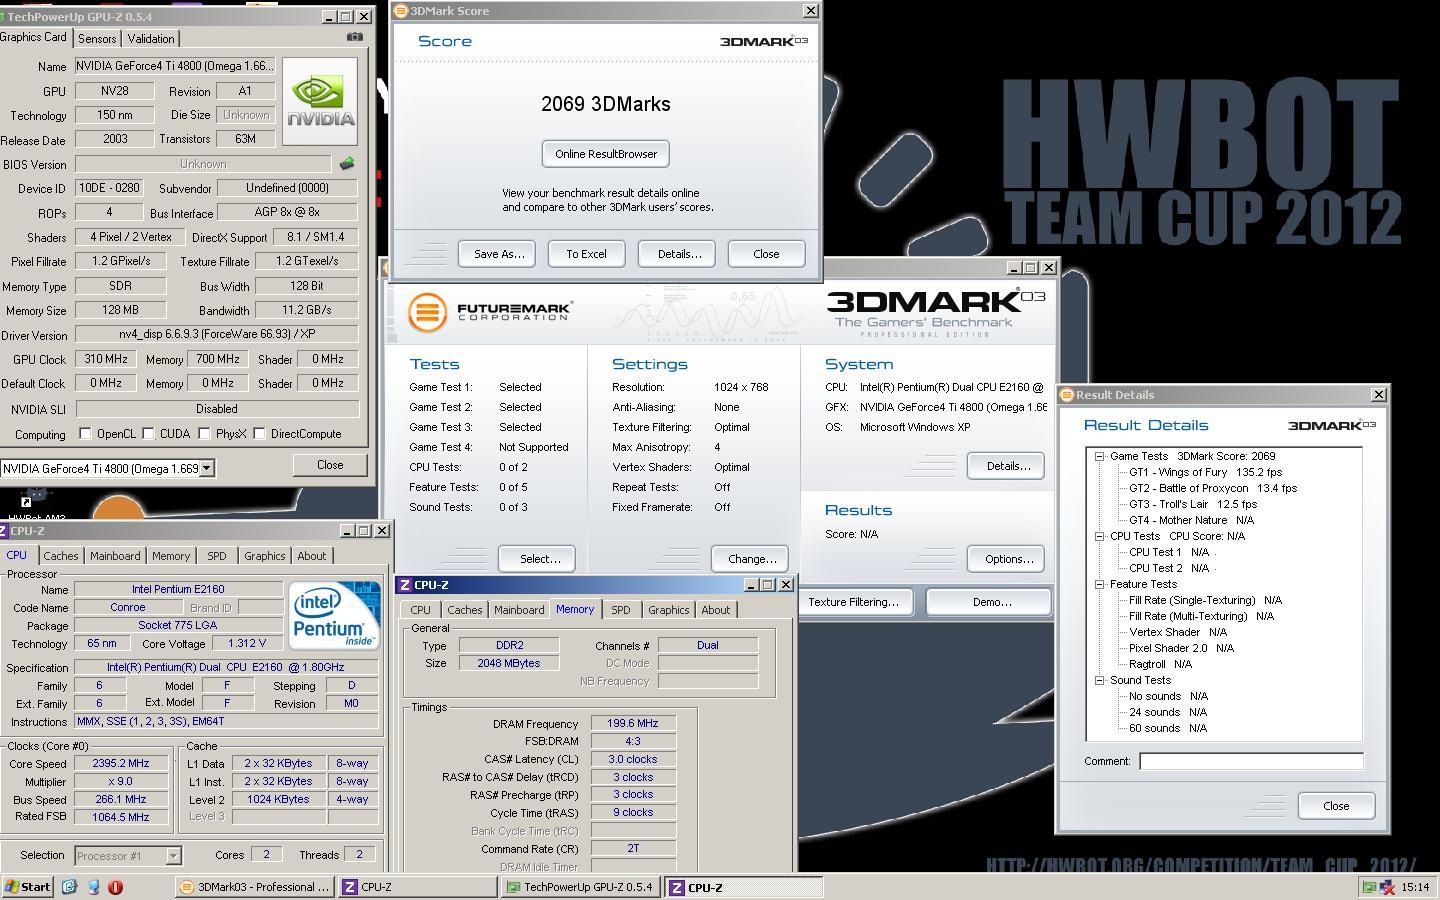Collapse the Feature Tests tree node
This screenshot has height=900, width=1440.
pos(1099,584)
